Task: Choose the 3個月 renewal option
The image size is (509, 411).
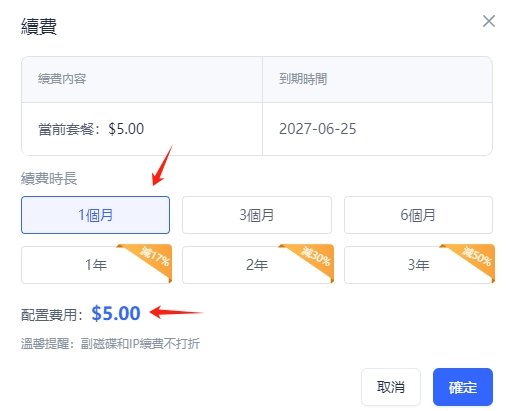Action: click(257, 215)
